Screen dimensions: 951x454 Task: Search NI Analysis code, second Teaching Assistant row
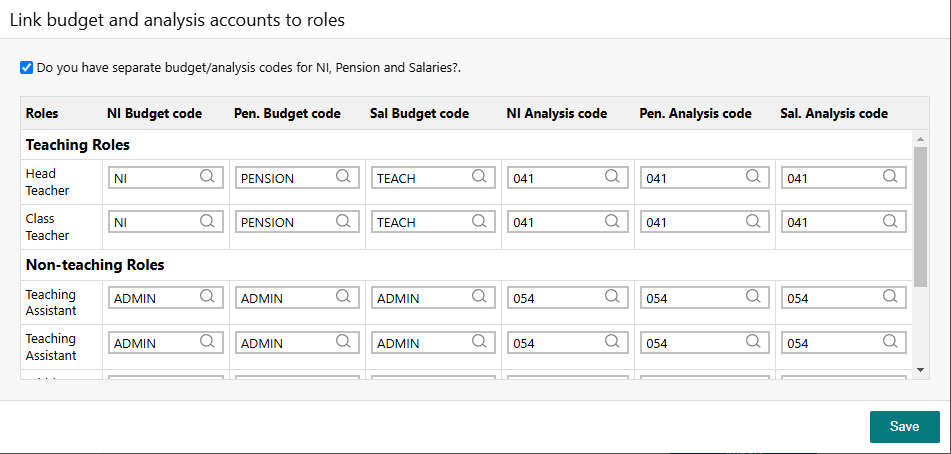(x=612, y=341)
